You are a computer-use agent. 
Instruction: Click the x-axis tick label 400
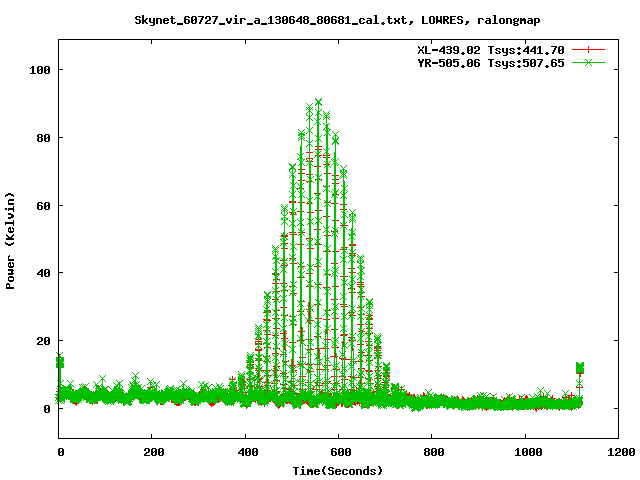[247, 452]
